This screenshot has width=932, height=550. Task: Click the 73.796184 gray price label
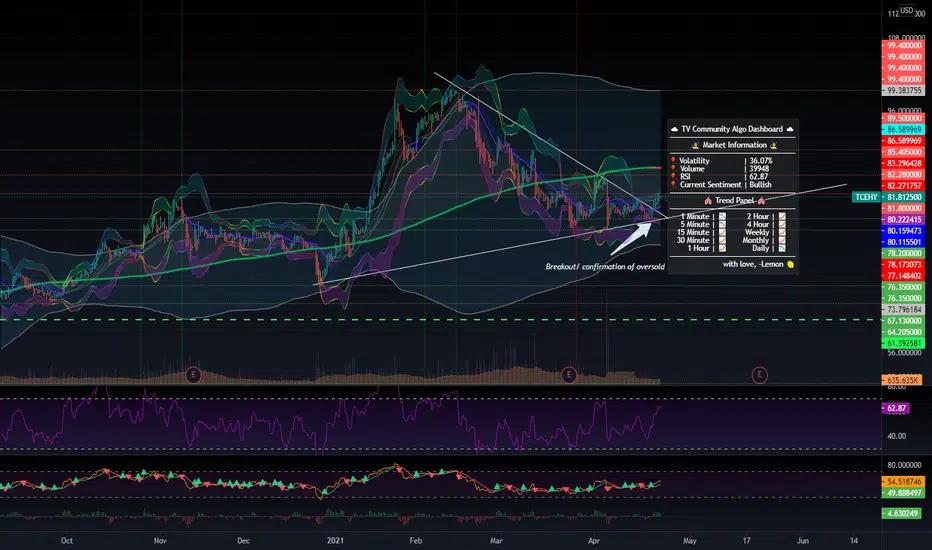903,310
